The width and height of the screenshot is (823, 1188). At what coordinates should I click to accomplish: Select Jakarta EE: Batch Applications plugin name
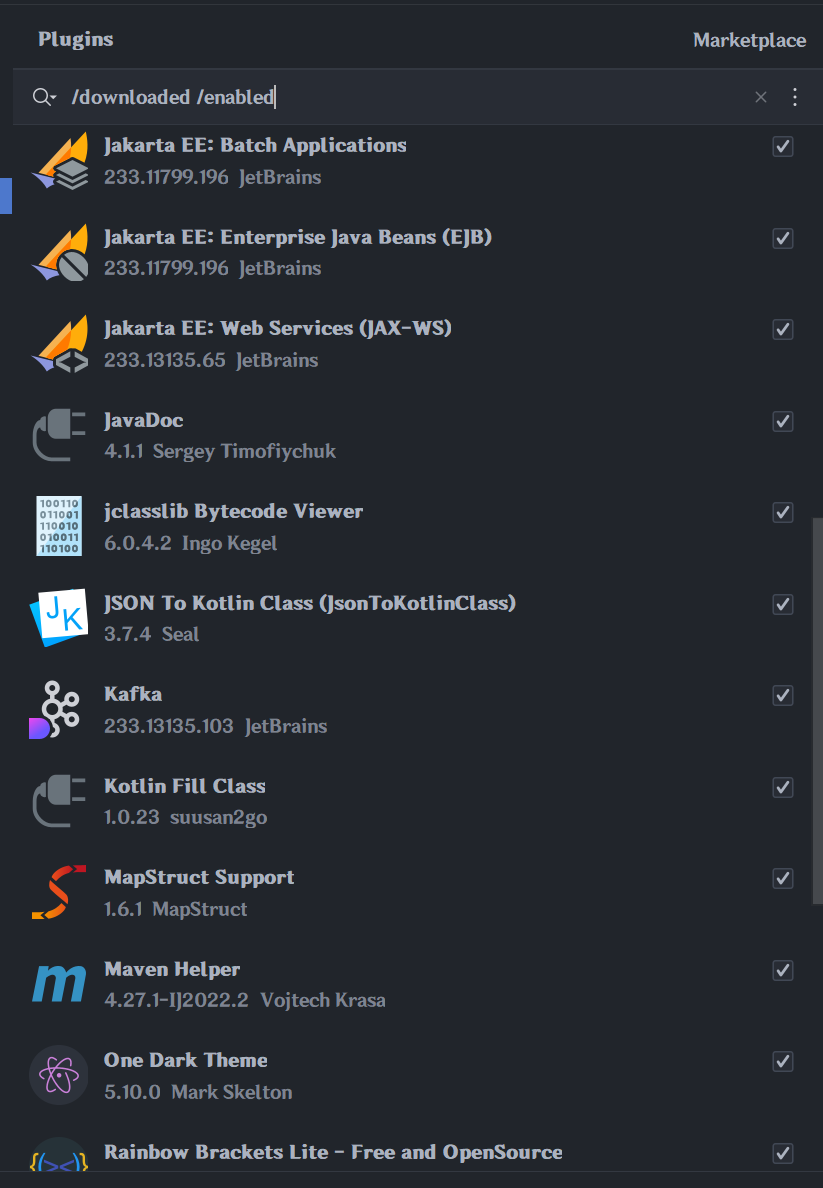click(x=255, y=145)
